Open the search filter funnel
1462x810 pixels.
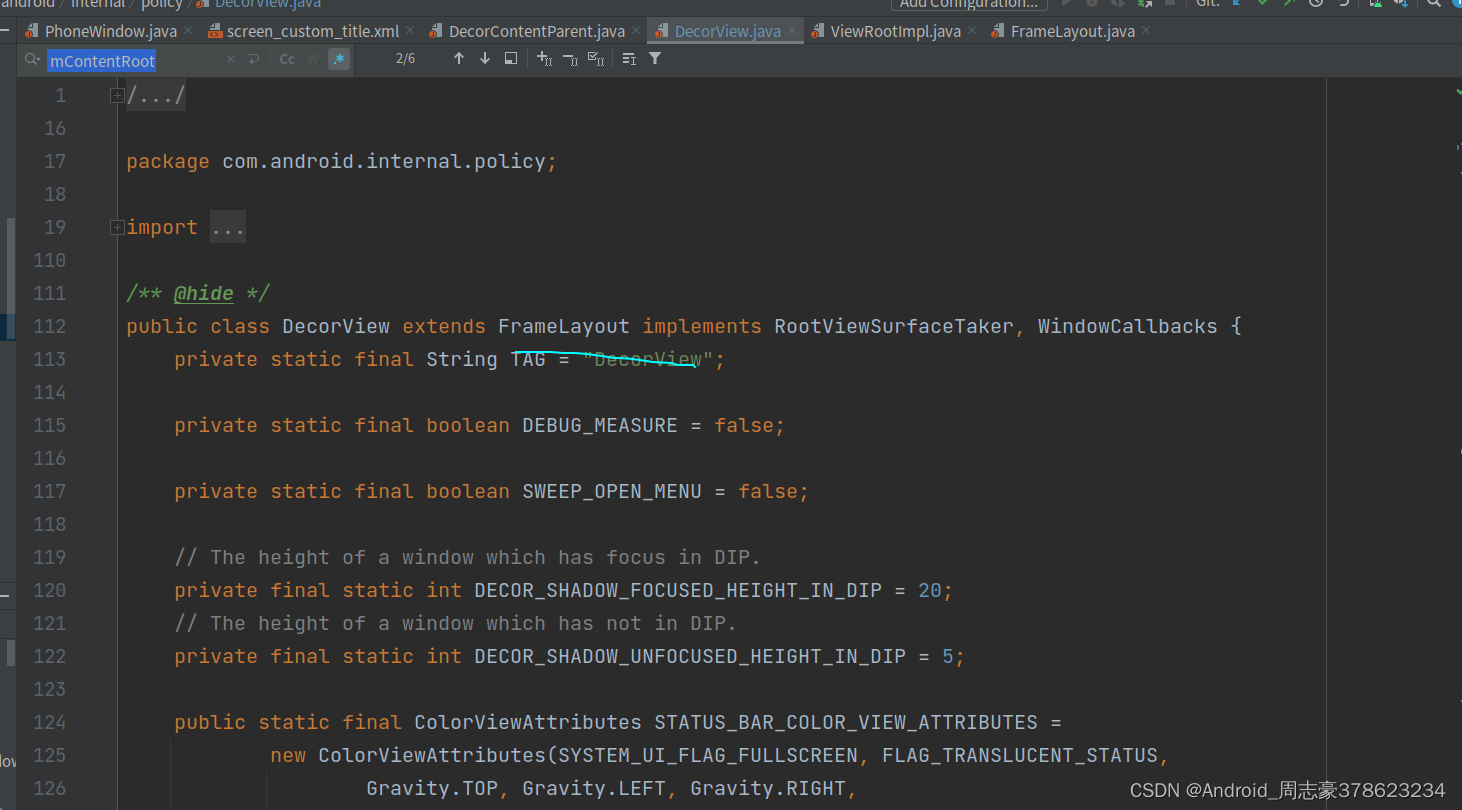655,59
